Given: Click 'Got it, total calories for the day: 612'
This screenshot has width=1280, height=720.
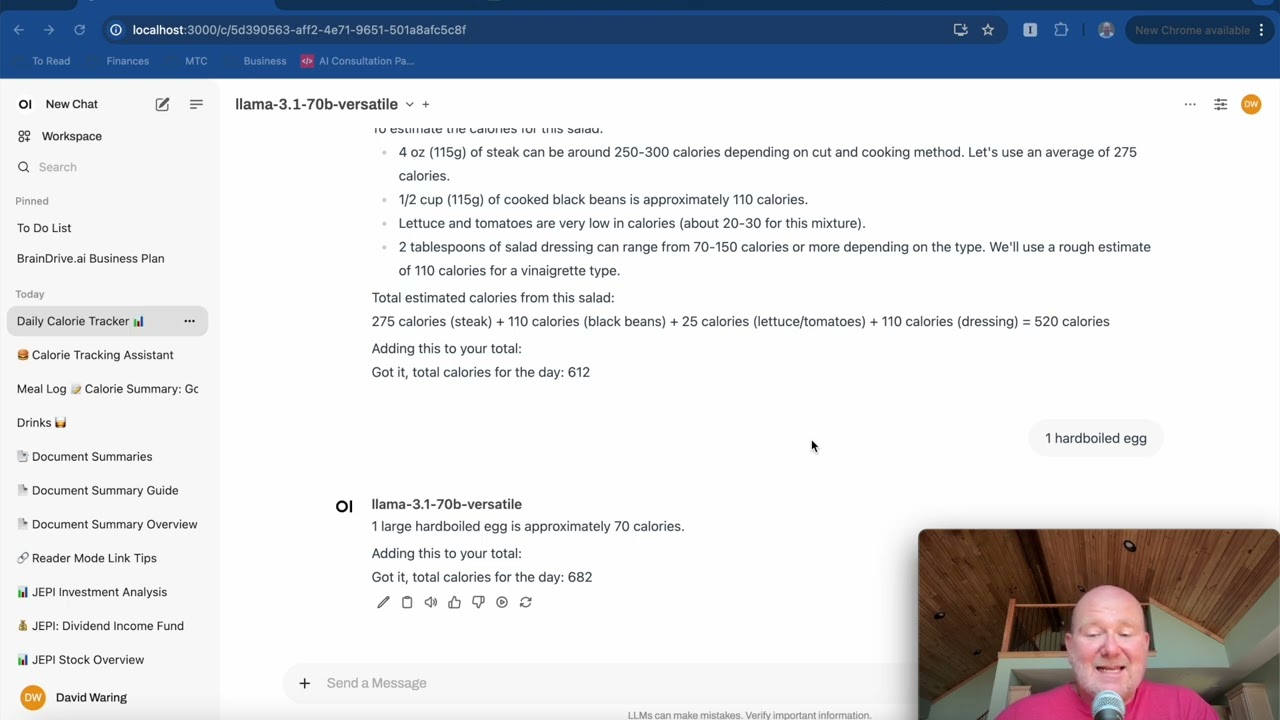Looking at the screenshot, I should click(481, 372).
